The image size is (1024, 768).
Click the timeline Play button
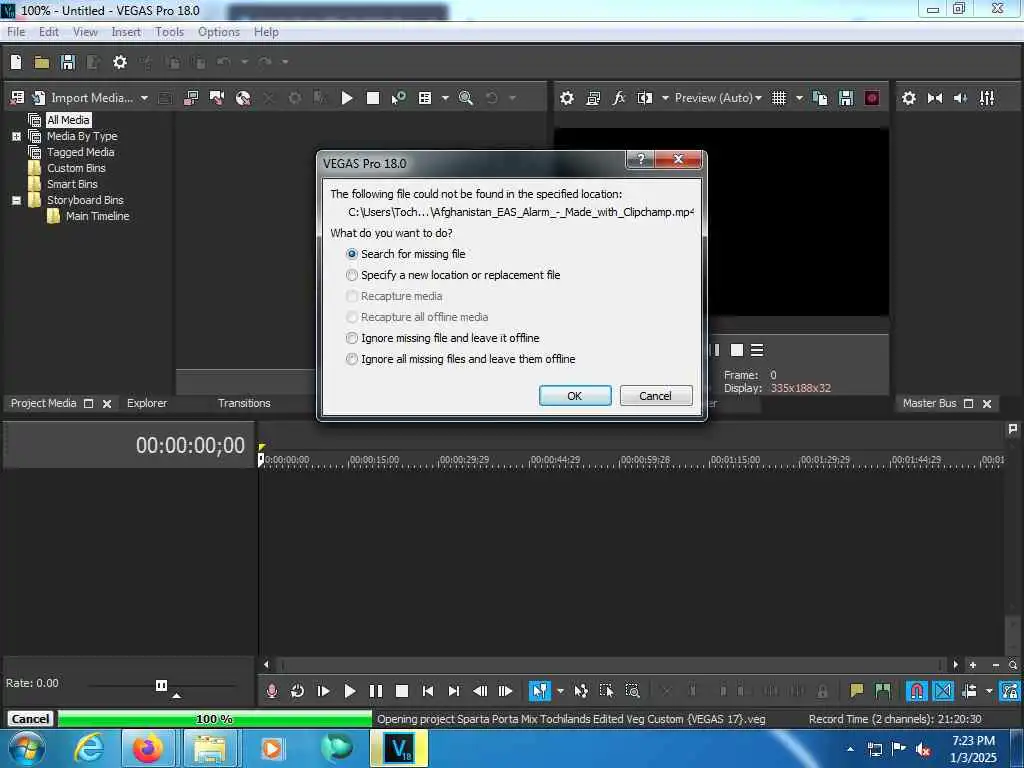click(x=349, y=691)
